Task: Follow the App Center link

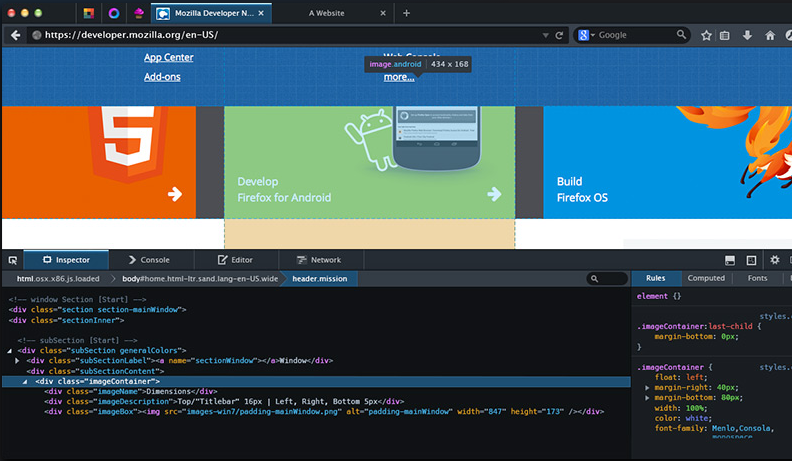Action: pos(169,58)
